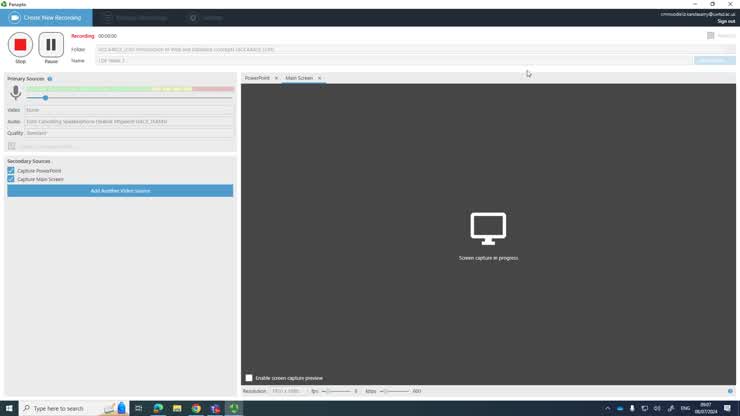Open File Explorer from the taskbar
This screenshot has width=740, height=416.
177,408
